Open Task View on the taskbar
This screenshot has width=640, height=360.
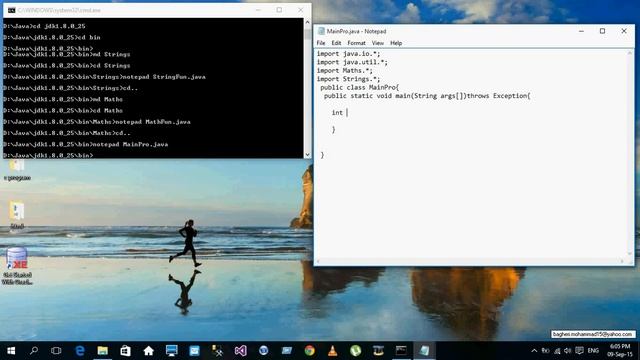[x=56, y=351]
